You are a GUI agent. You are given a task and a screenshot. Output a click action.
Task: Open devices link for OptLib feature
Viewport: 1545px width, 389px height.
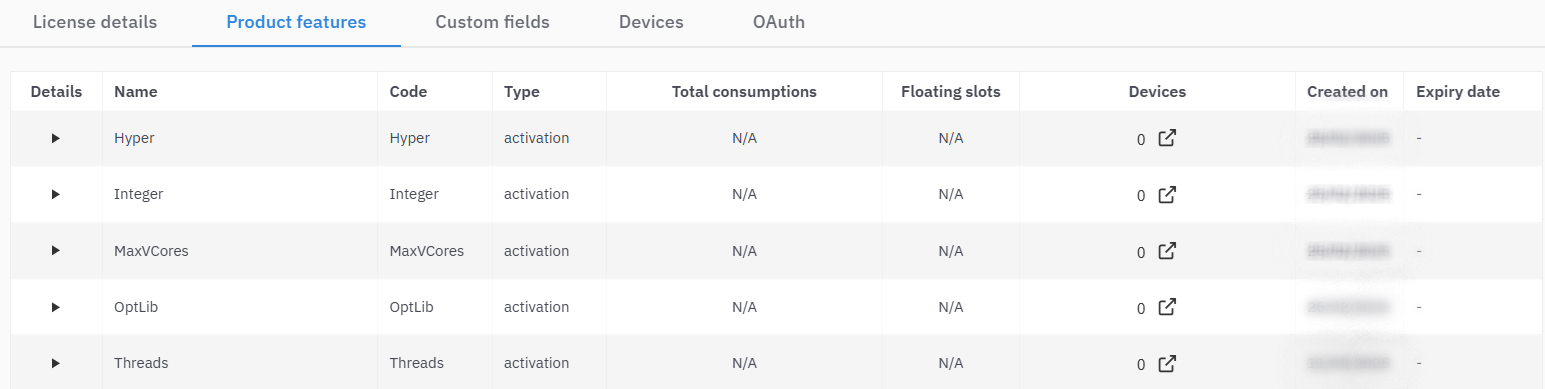(1166, 307)
